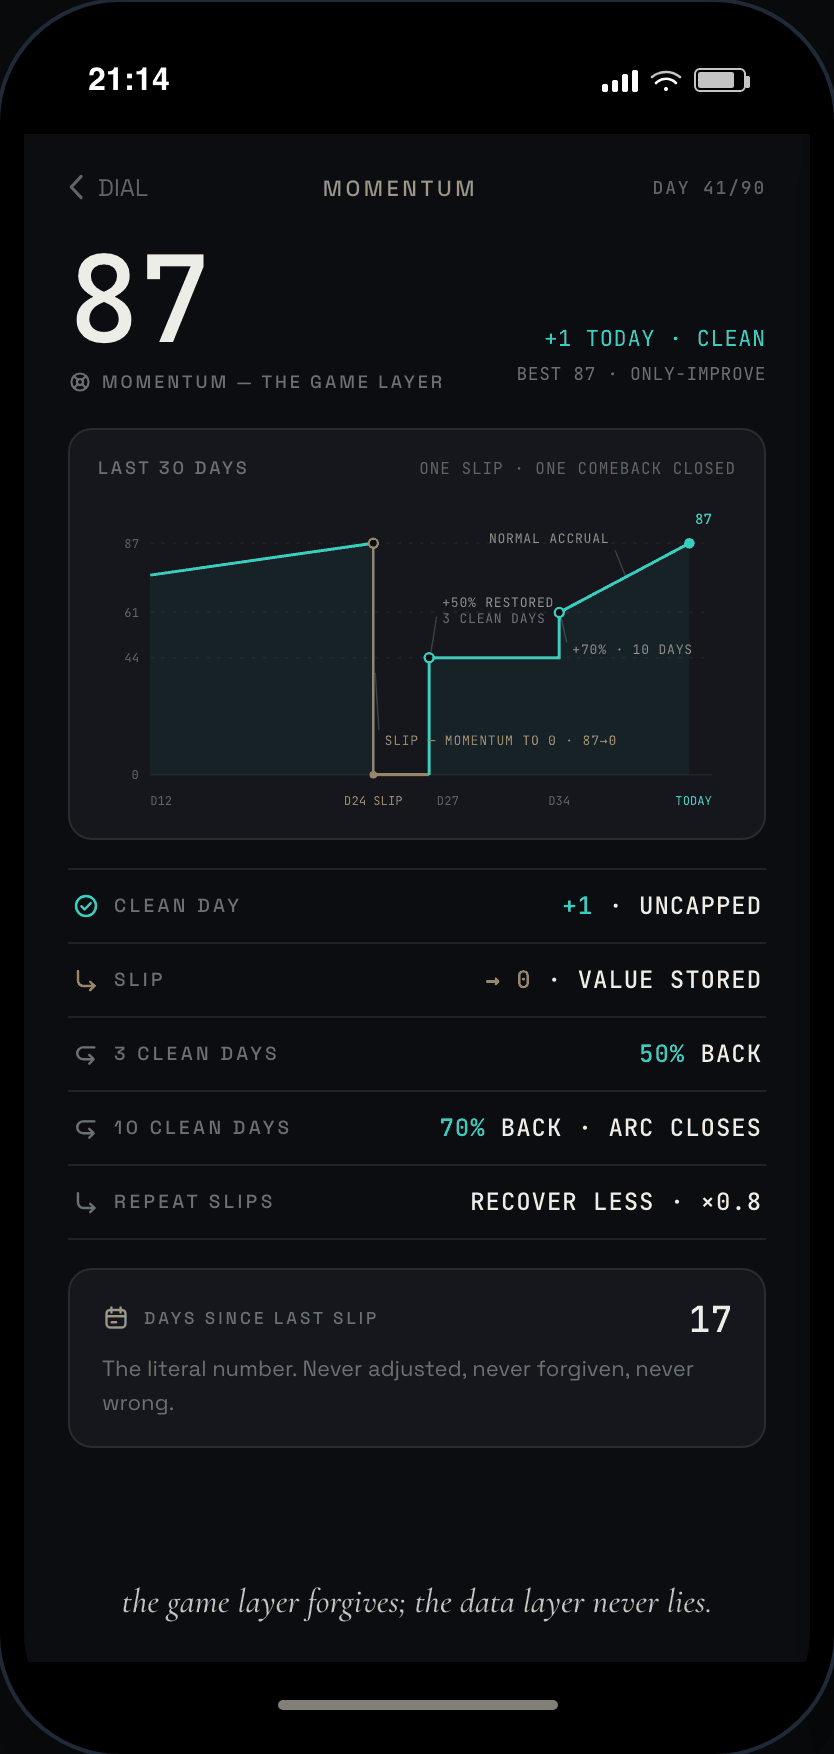Open the 70% BACK · ARC CLOSES row
The height and width of the screenshot is (1754, 834).
tap(417, 1128)
